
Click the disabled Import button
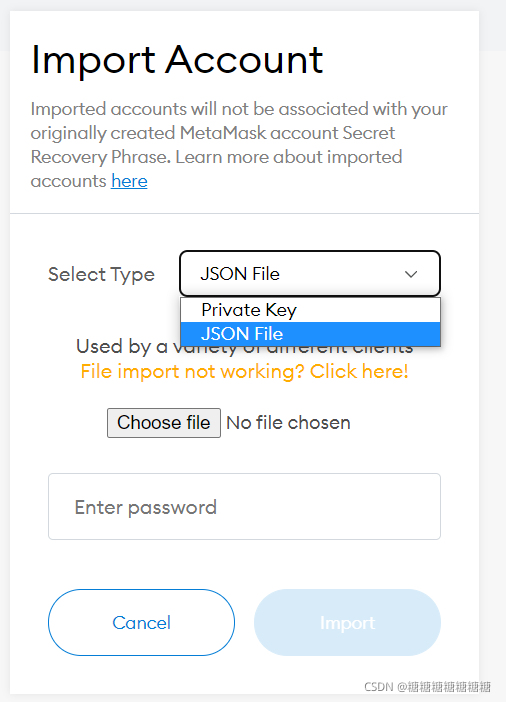click(347, 622)
